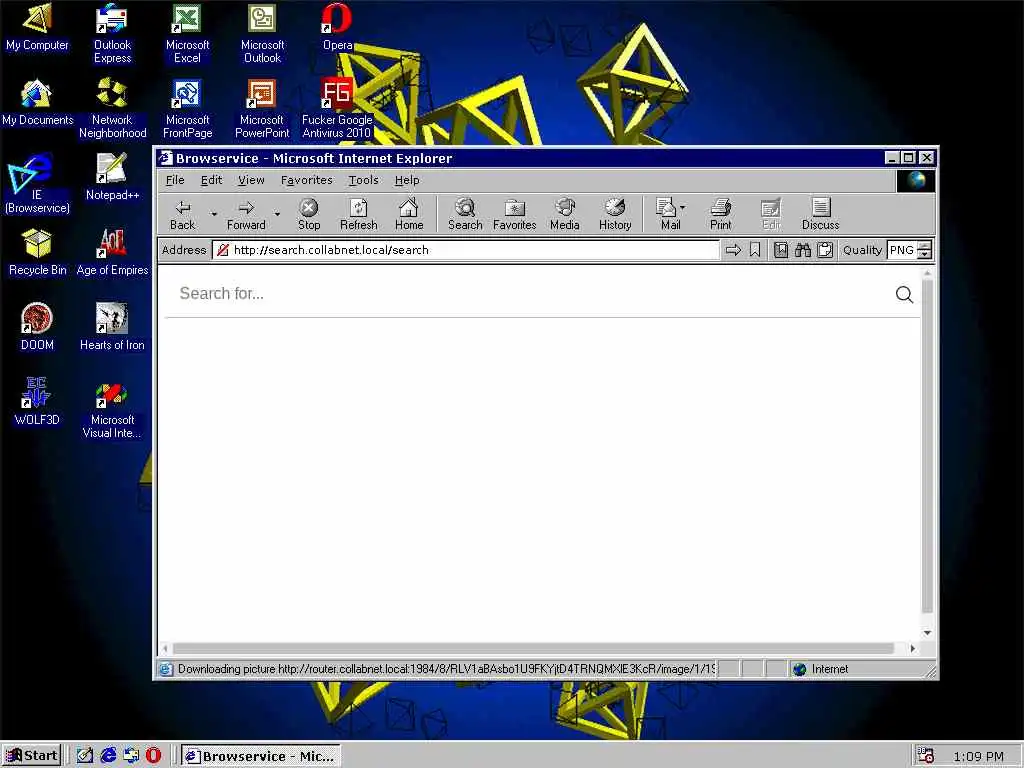Open the Edit menu

[211, 180]
